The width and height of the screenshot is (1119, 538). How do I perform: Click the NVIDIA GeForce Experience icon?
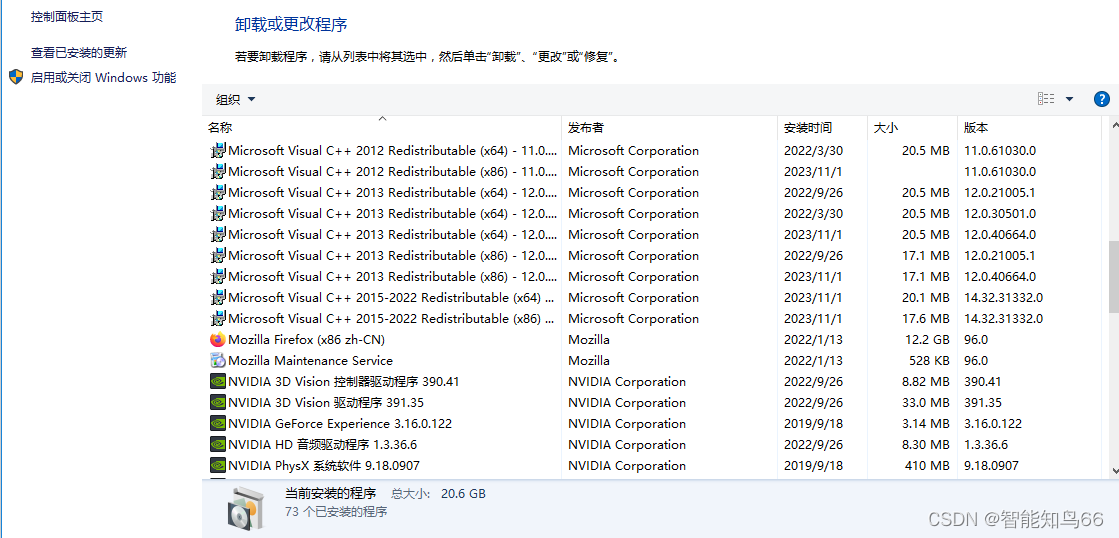pos(218,424)
